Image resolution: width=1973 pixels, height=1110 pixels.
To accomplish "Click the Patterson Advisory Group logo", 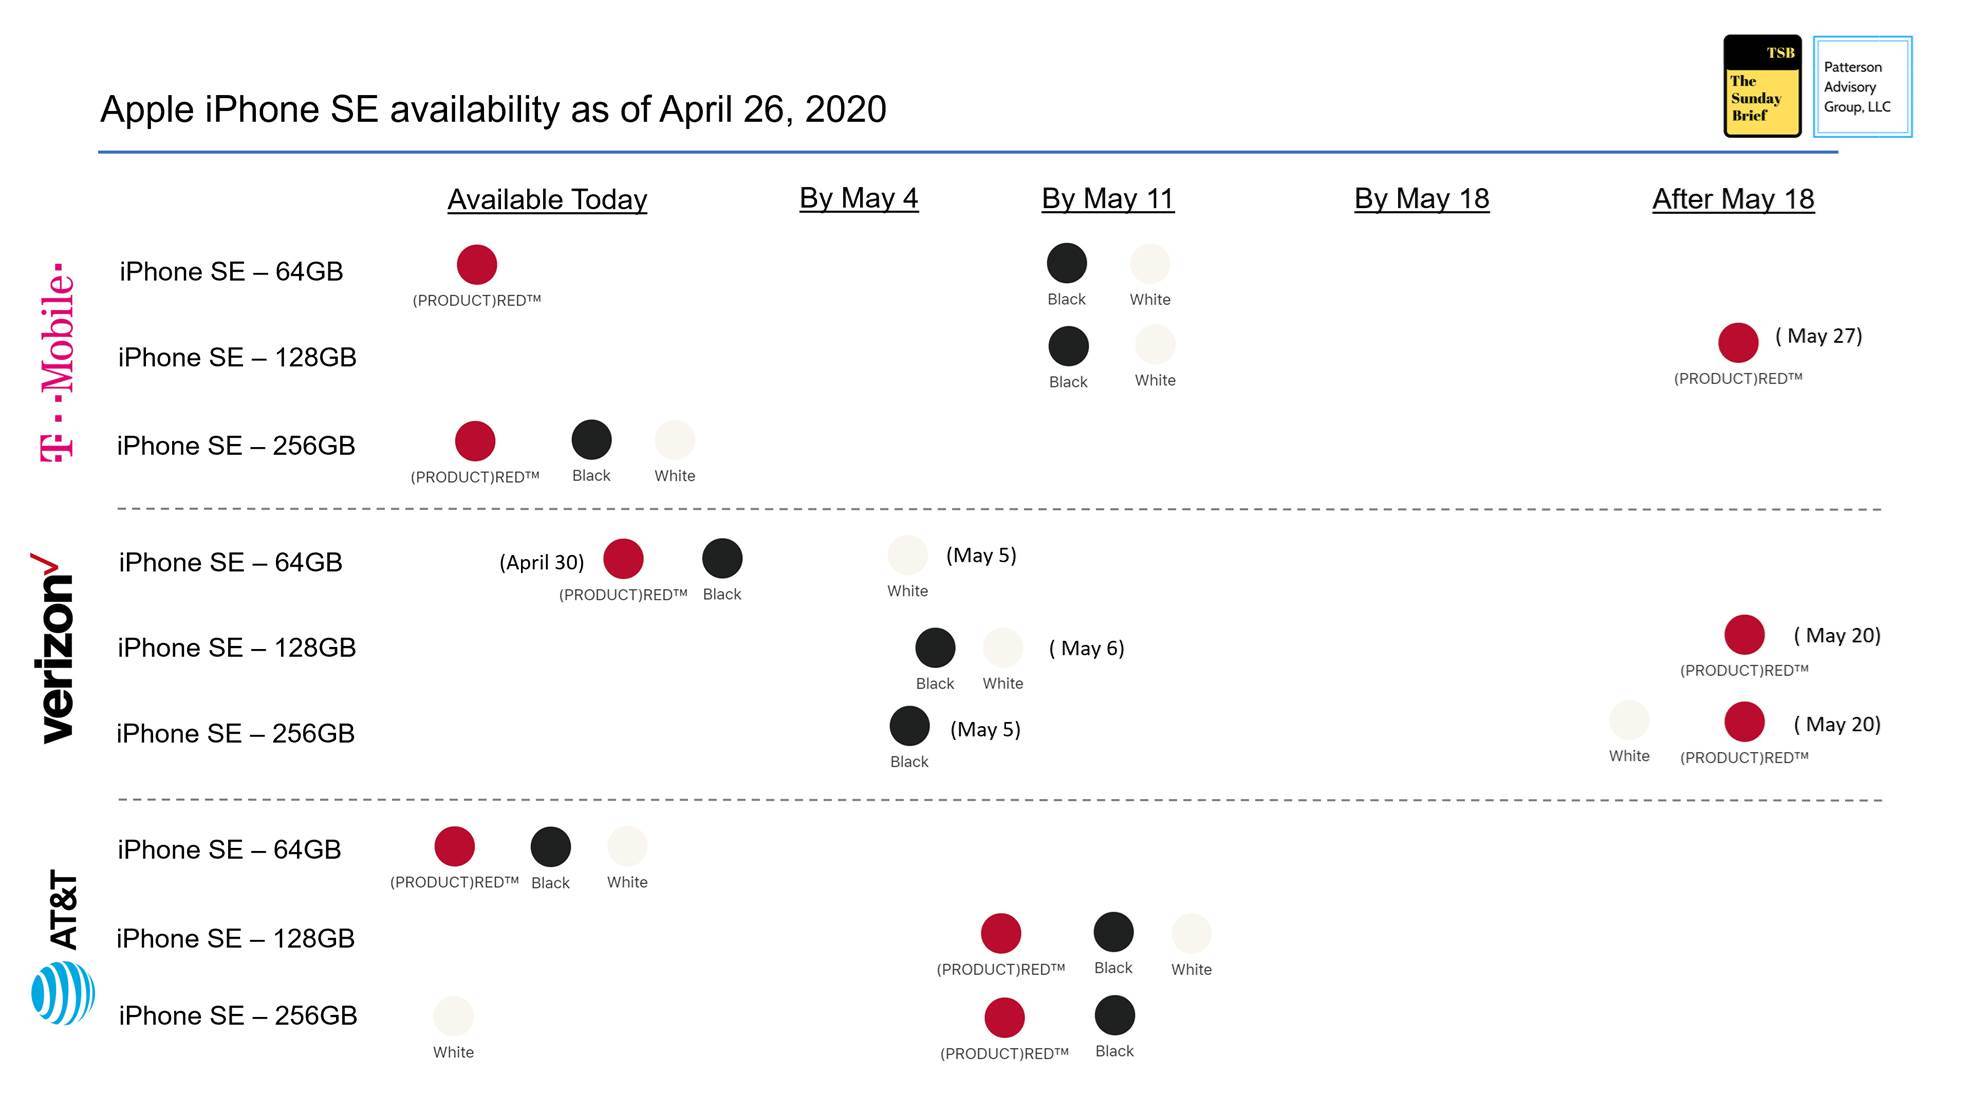I will click(1861, 87).
